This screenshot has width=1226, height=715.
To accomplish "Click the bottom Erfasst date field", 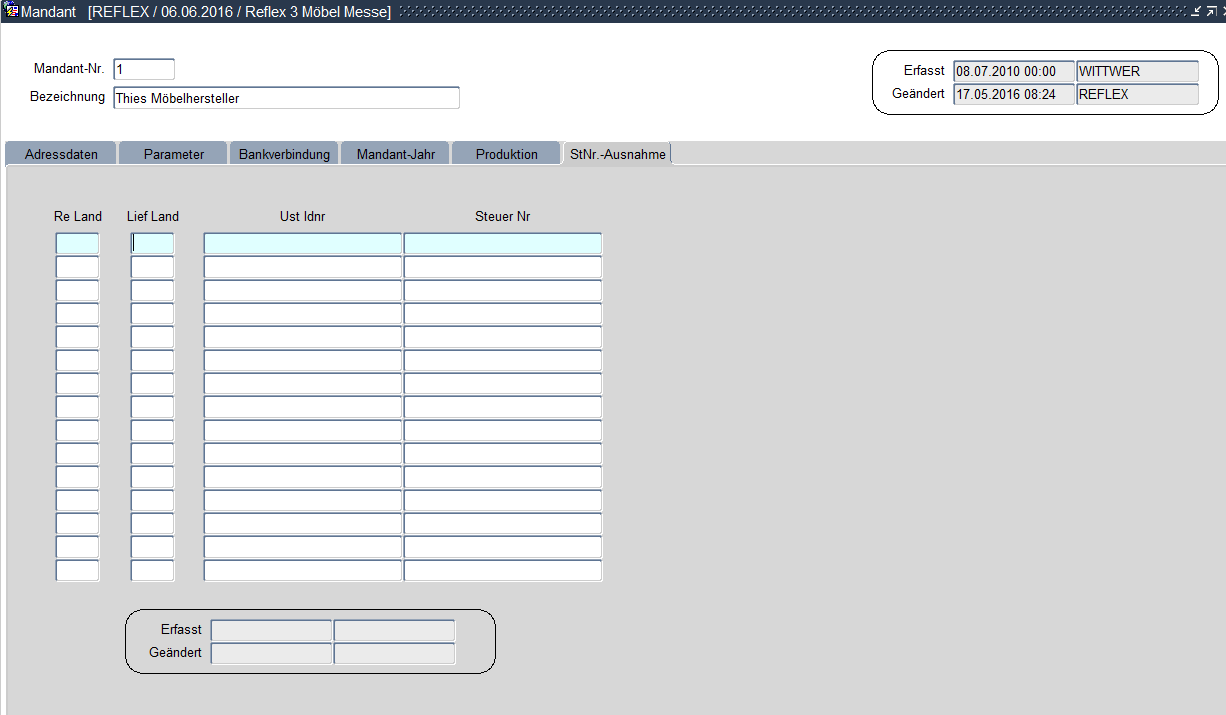I will (271, 630).
